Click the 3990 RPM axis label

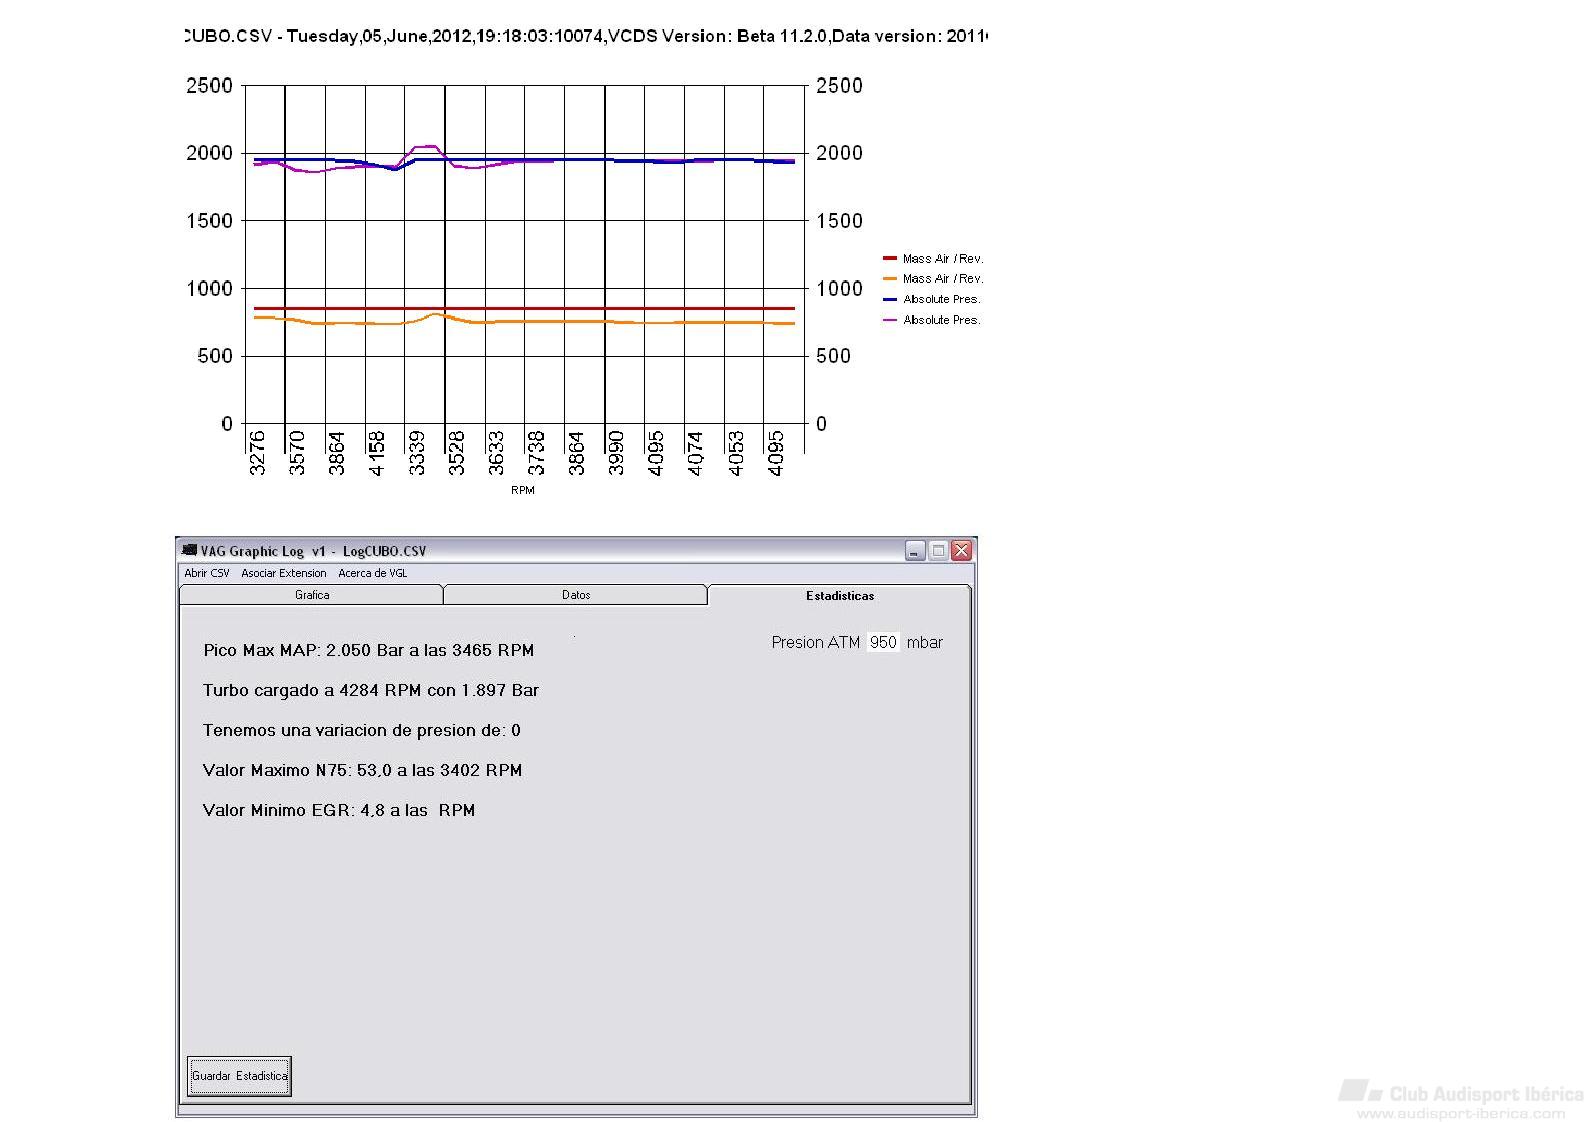pyautogui.click(x=616, y=452)
